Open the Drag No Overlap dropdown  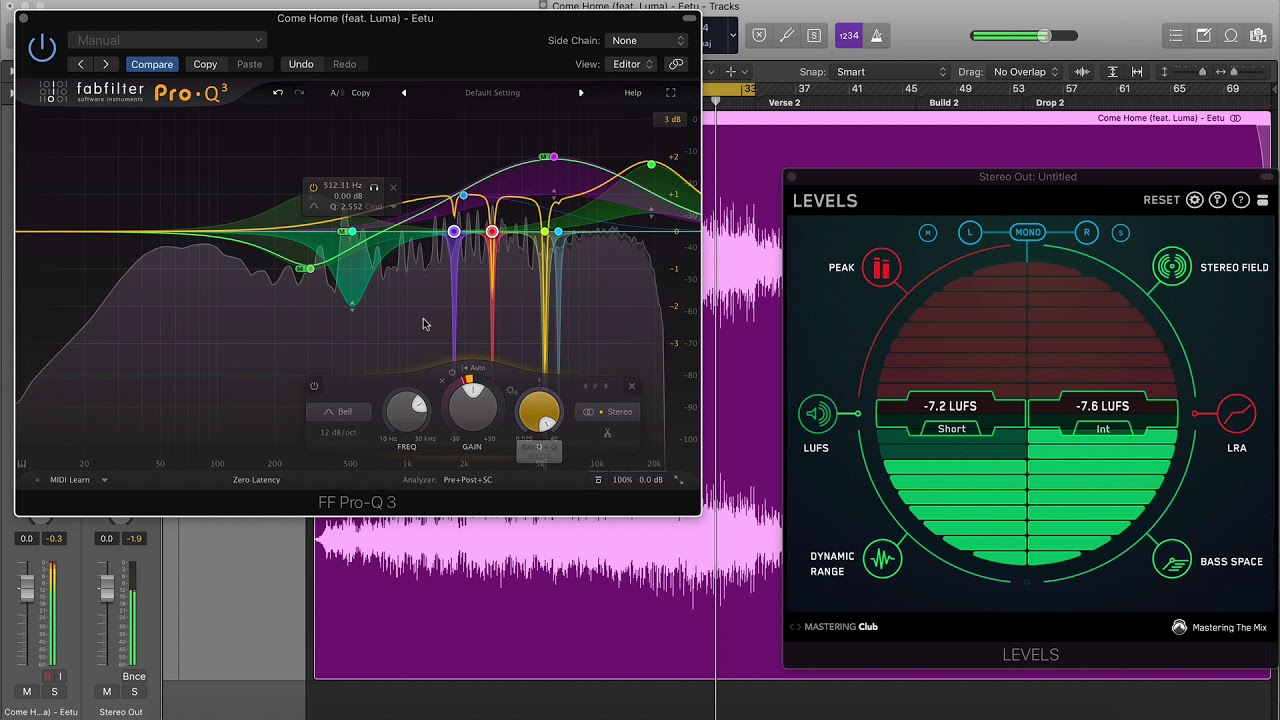coord(1026,72)
